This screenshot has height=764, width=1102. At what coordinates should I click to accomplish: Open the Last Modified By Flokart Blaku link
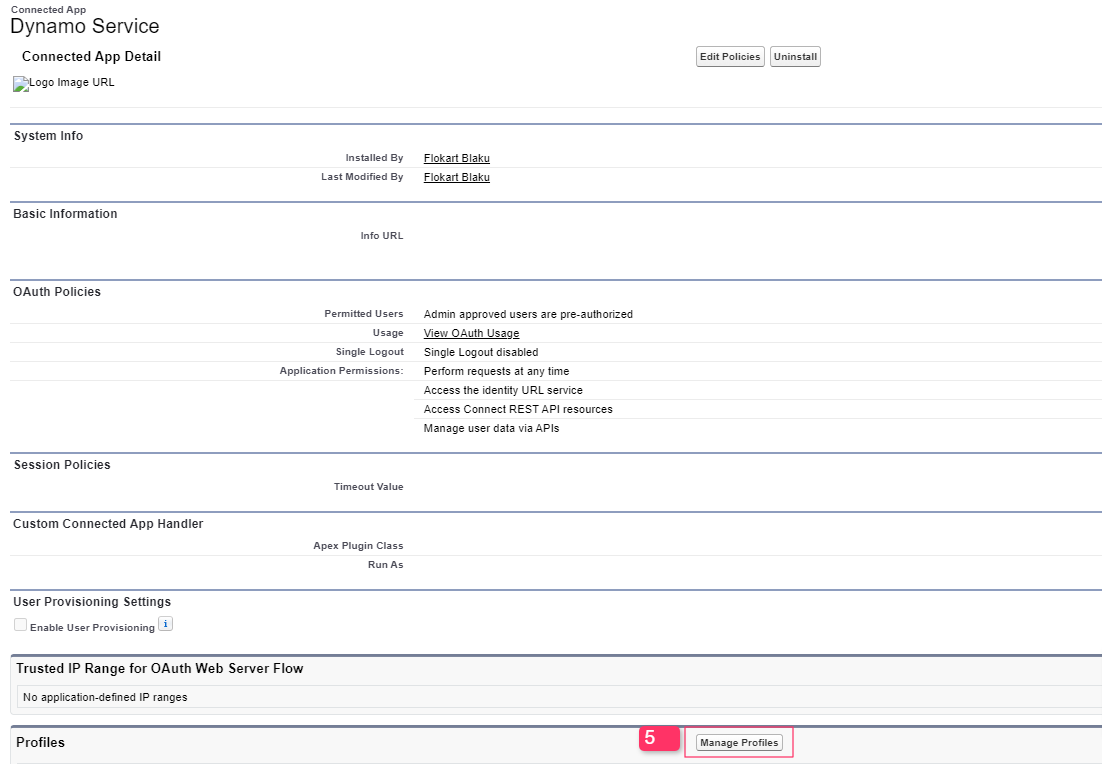tap(456, 177)
